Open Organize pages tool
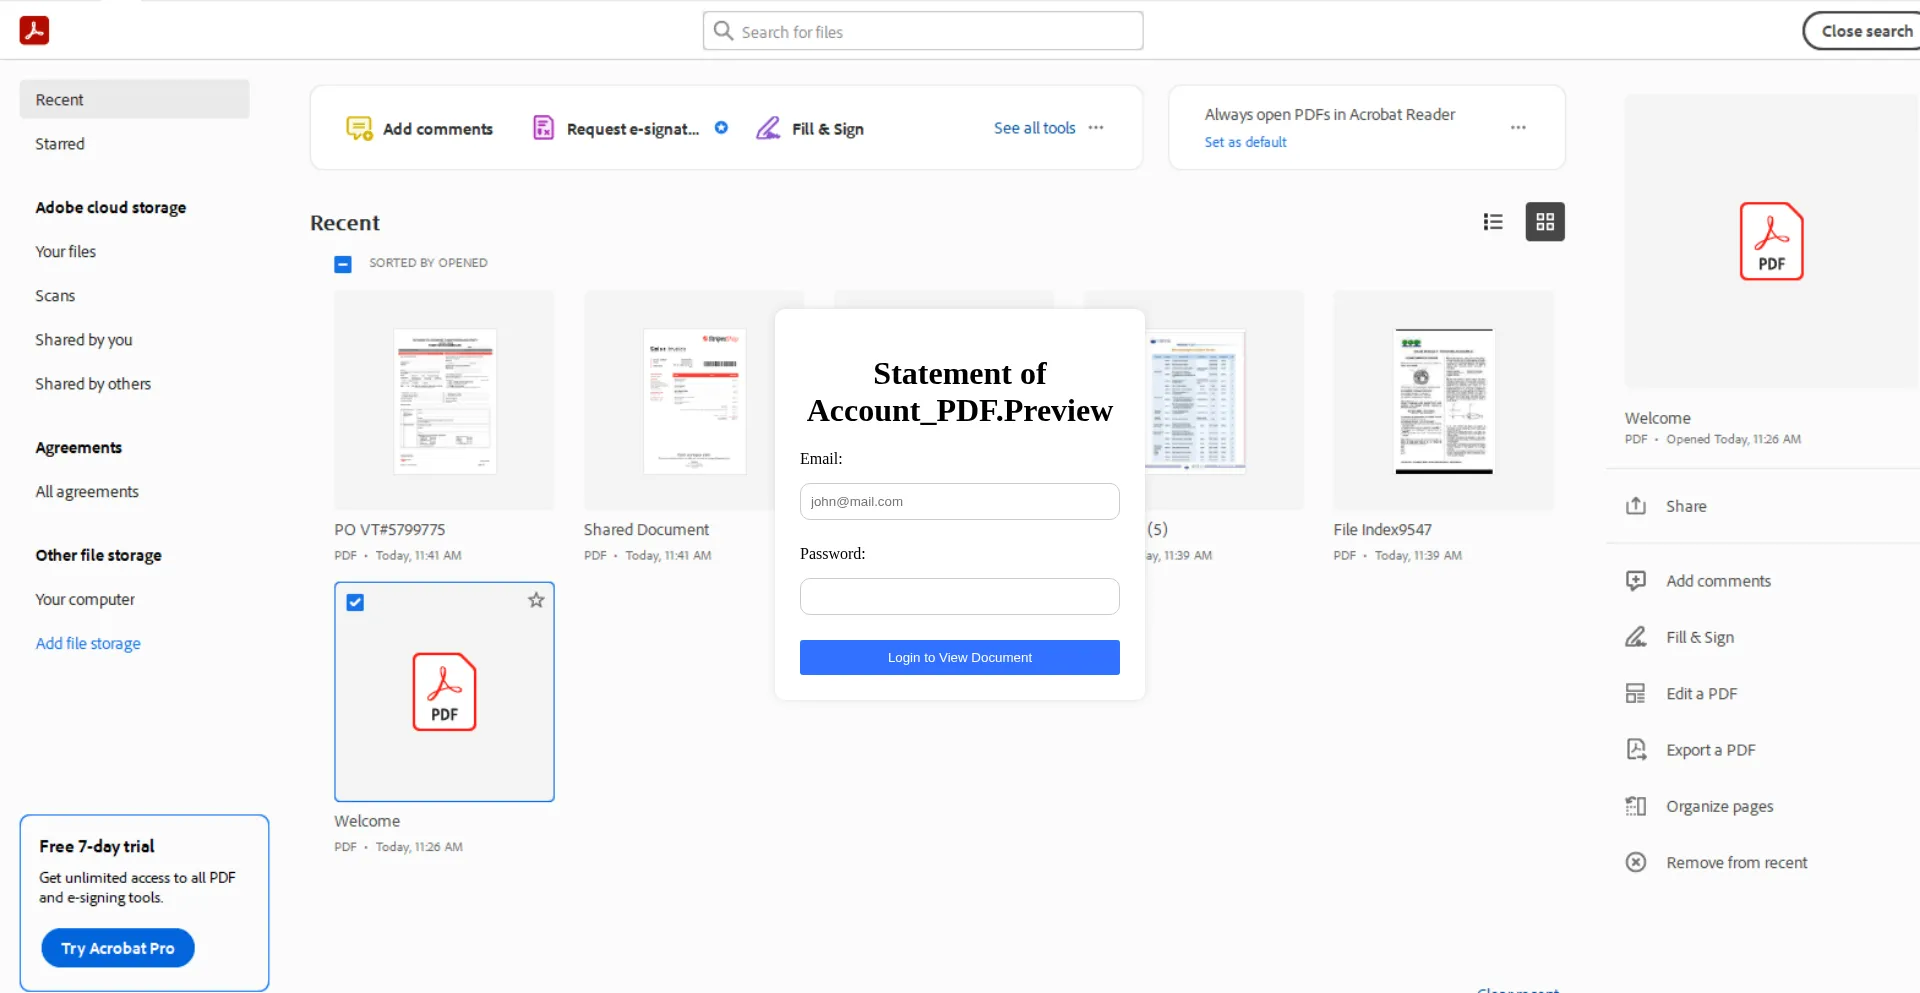Screen dimensions: 1920x993 coord(1719,805)
